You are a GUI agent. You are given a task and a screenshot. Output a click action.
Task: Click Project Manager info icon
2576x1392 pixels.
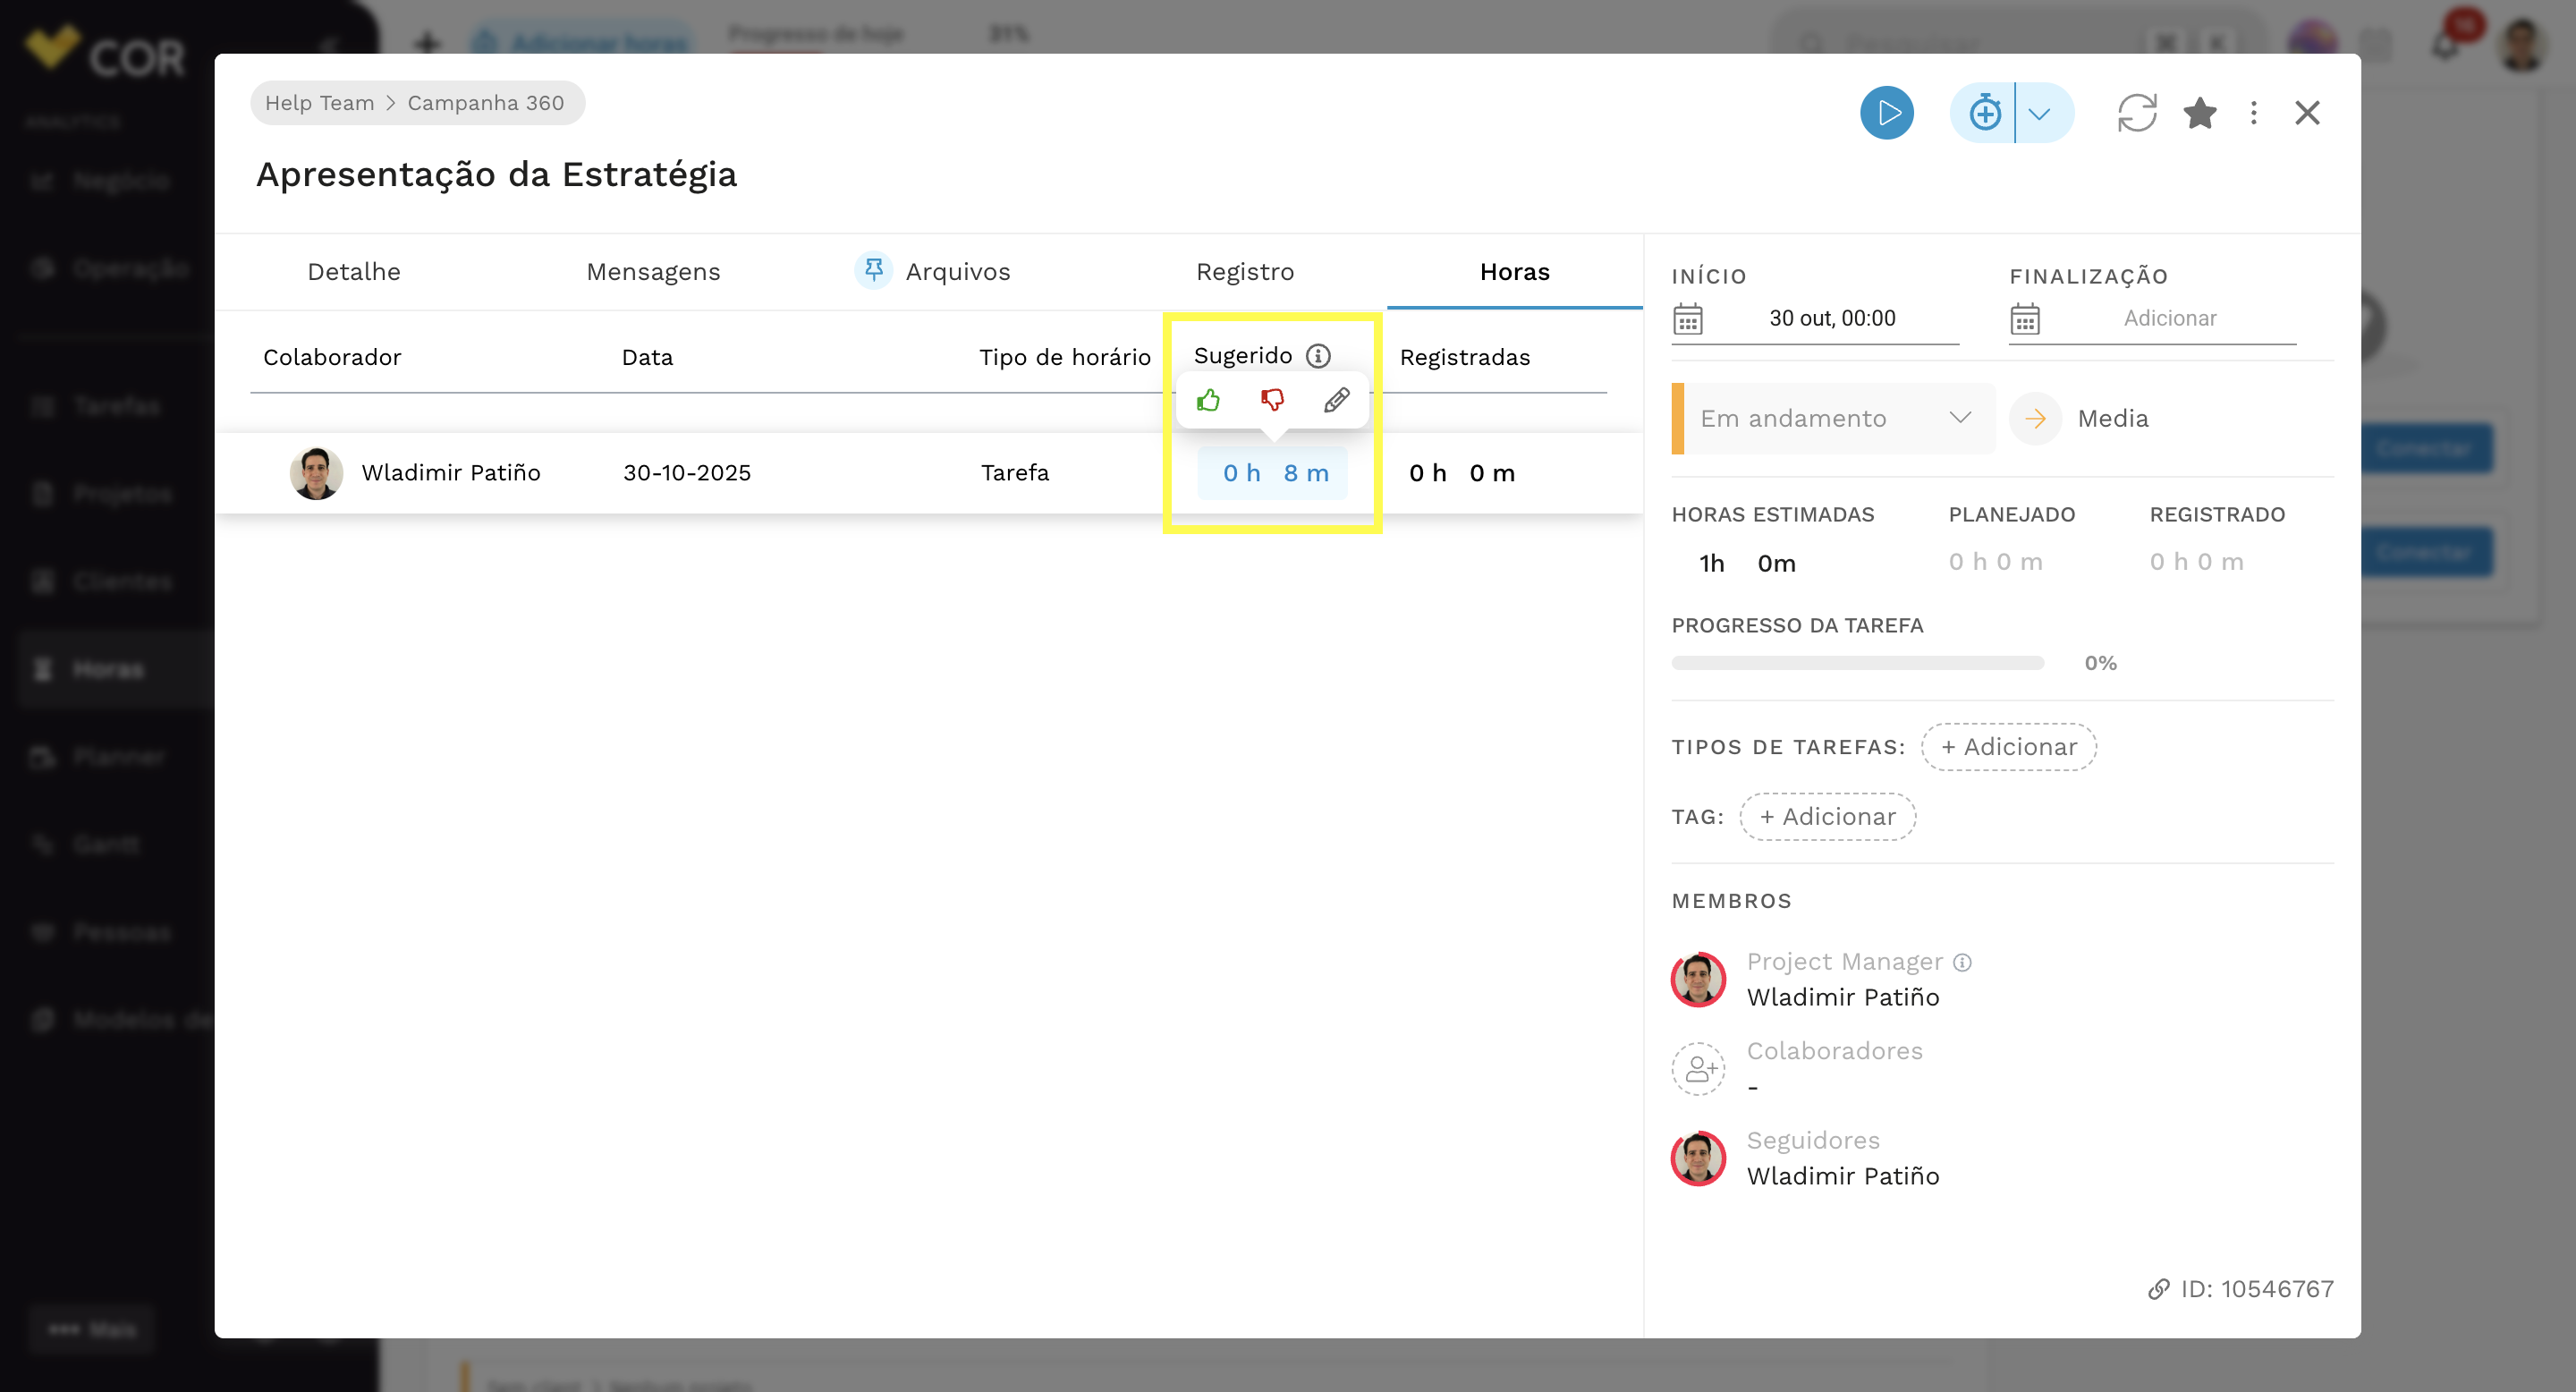(x=1963, y=962)
